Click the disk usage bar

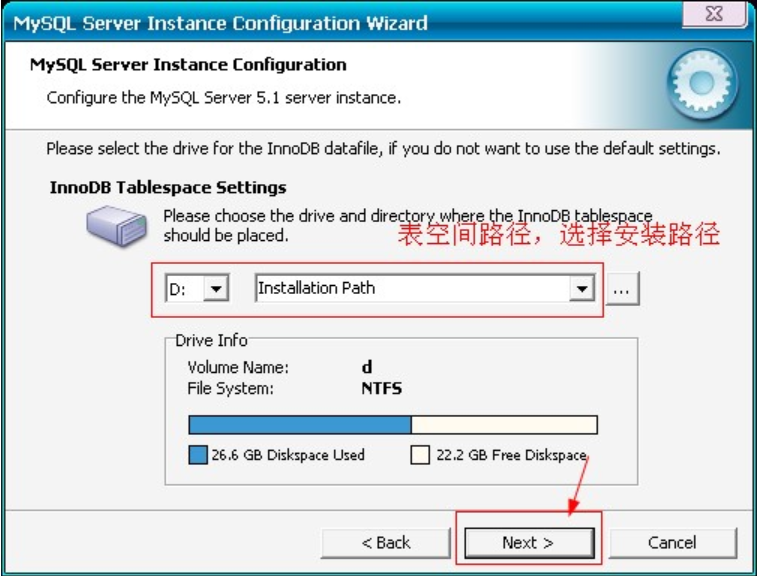tap(393, 425)
